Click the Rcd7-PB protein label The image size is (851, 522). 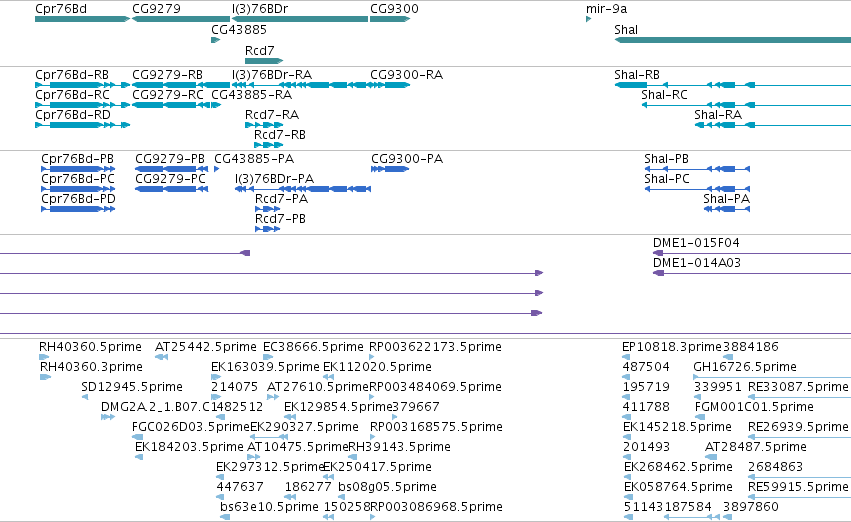click(x=281, y=219)
